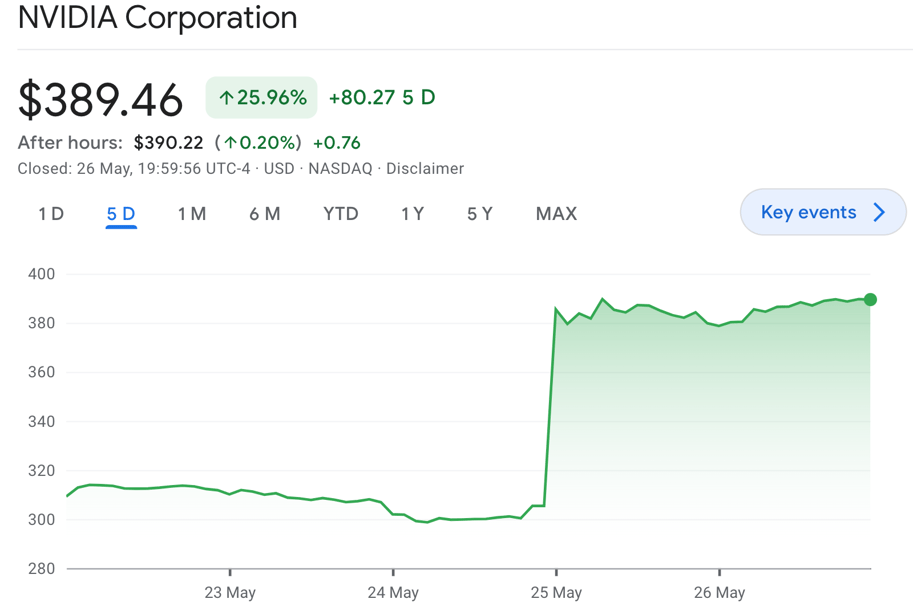This screenshot has height=607, width=913.
Task: Click the Disclaimer link
Action: 425,169
